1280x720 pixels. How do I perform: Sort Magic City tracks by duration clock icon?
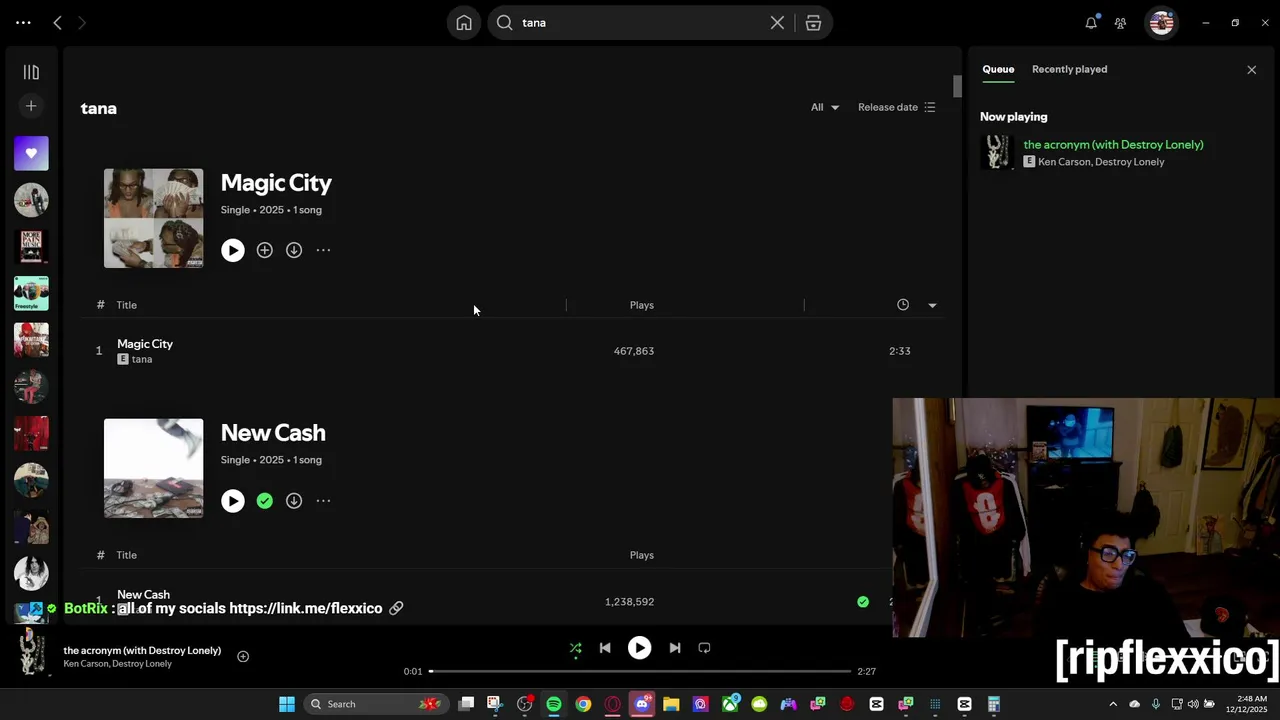[903, 305]
